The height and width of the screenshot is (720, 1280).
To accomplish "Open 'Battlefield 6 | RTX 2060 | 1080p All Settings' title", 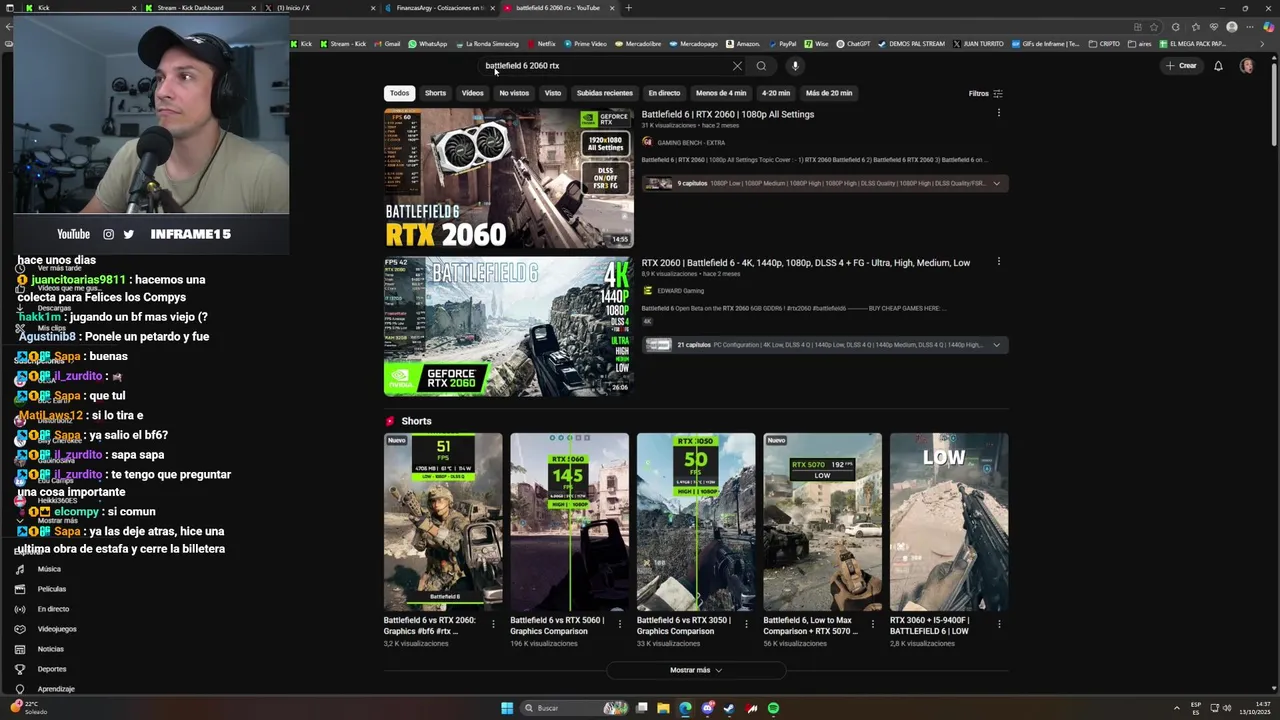I will 728,114.
